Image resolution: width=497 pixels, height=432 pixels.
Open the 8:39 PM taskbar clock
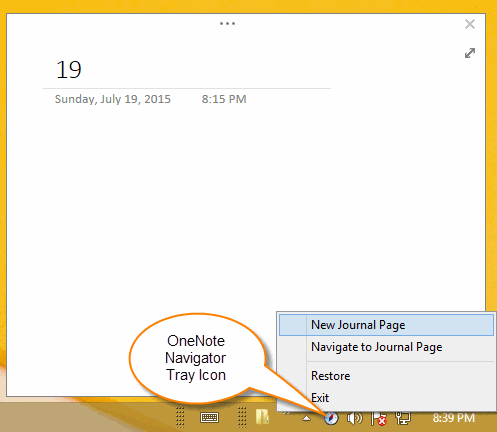[x=454, y=418]
